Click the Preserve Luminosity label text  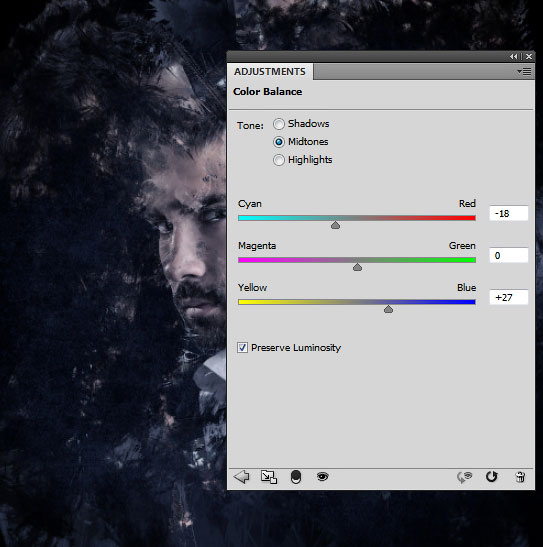coord(296,348)
